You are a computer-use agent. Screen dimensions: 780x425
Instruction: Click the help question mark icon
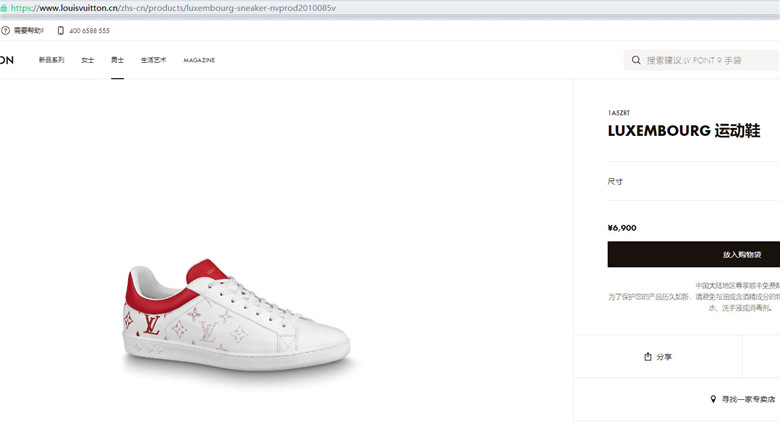(x=5, y=30)
